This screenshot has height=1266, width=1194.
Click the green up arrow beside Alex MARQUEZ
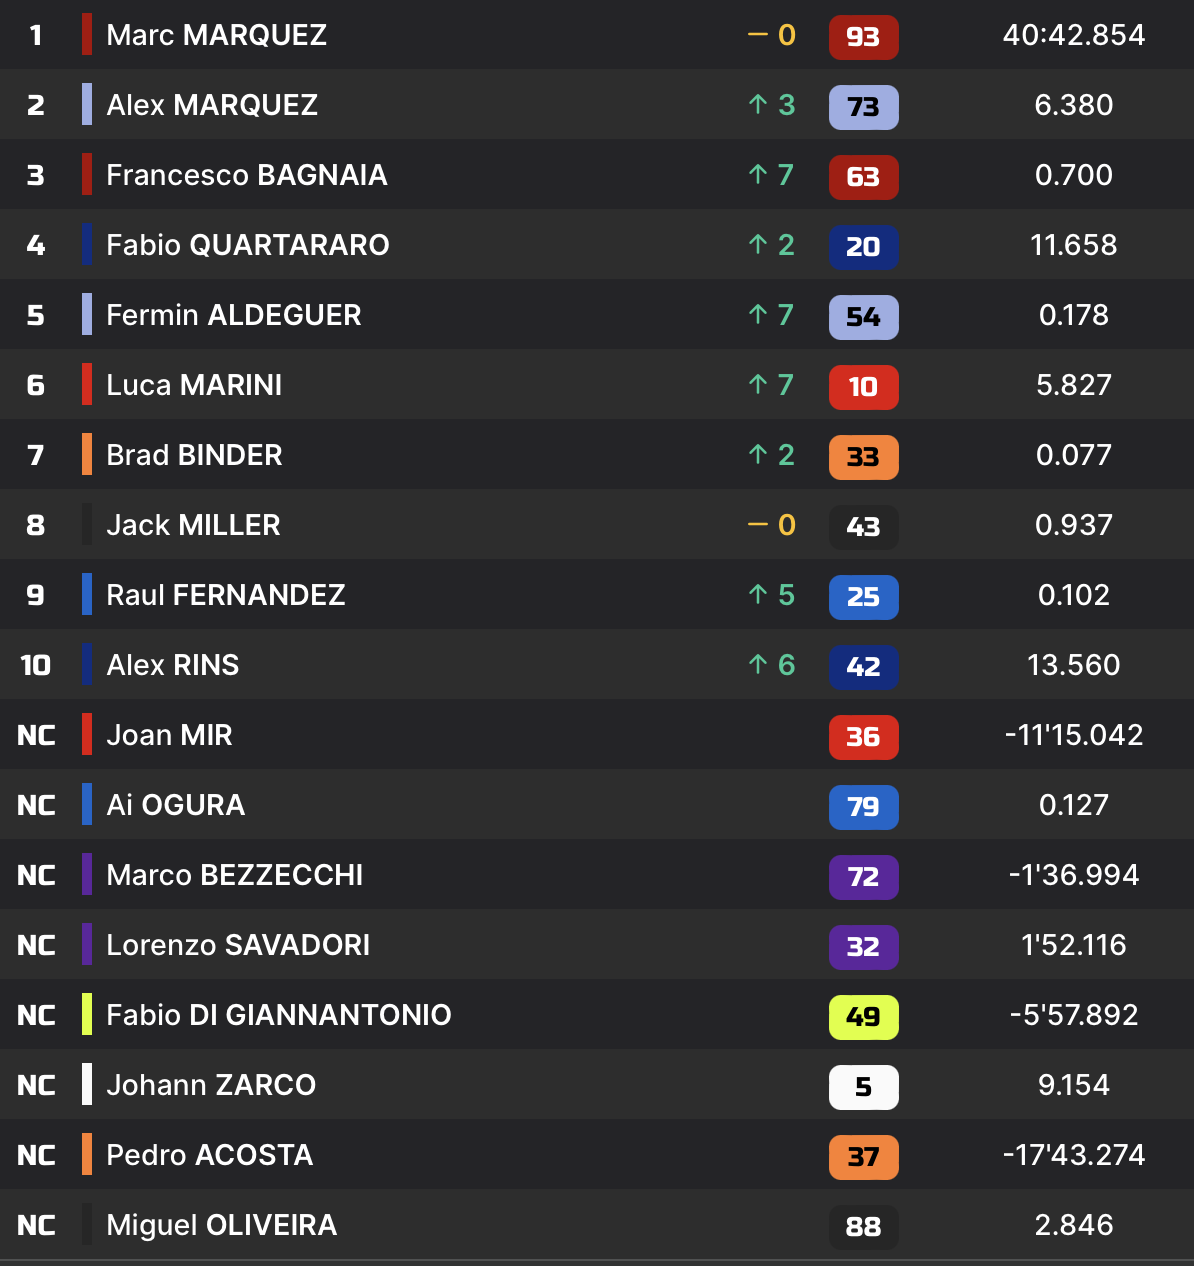[x=758, y=104]
